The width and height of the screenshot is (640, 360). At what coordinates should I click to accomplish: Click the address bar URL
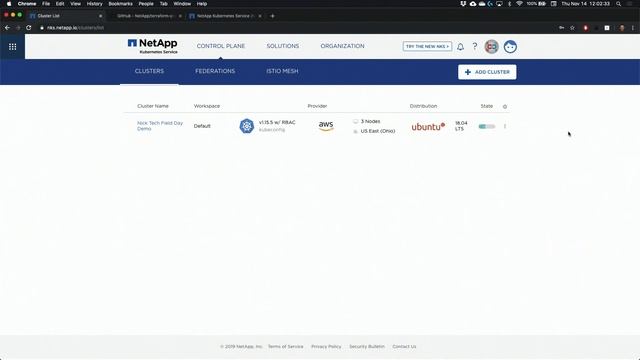tap(76, 28)
